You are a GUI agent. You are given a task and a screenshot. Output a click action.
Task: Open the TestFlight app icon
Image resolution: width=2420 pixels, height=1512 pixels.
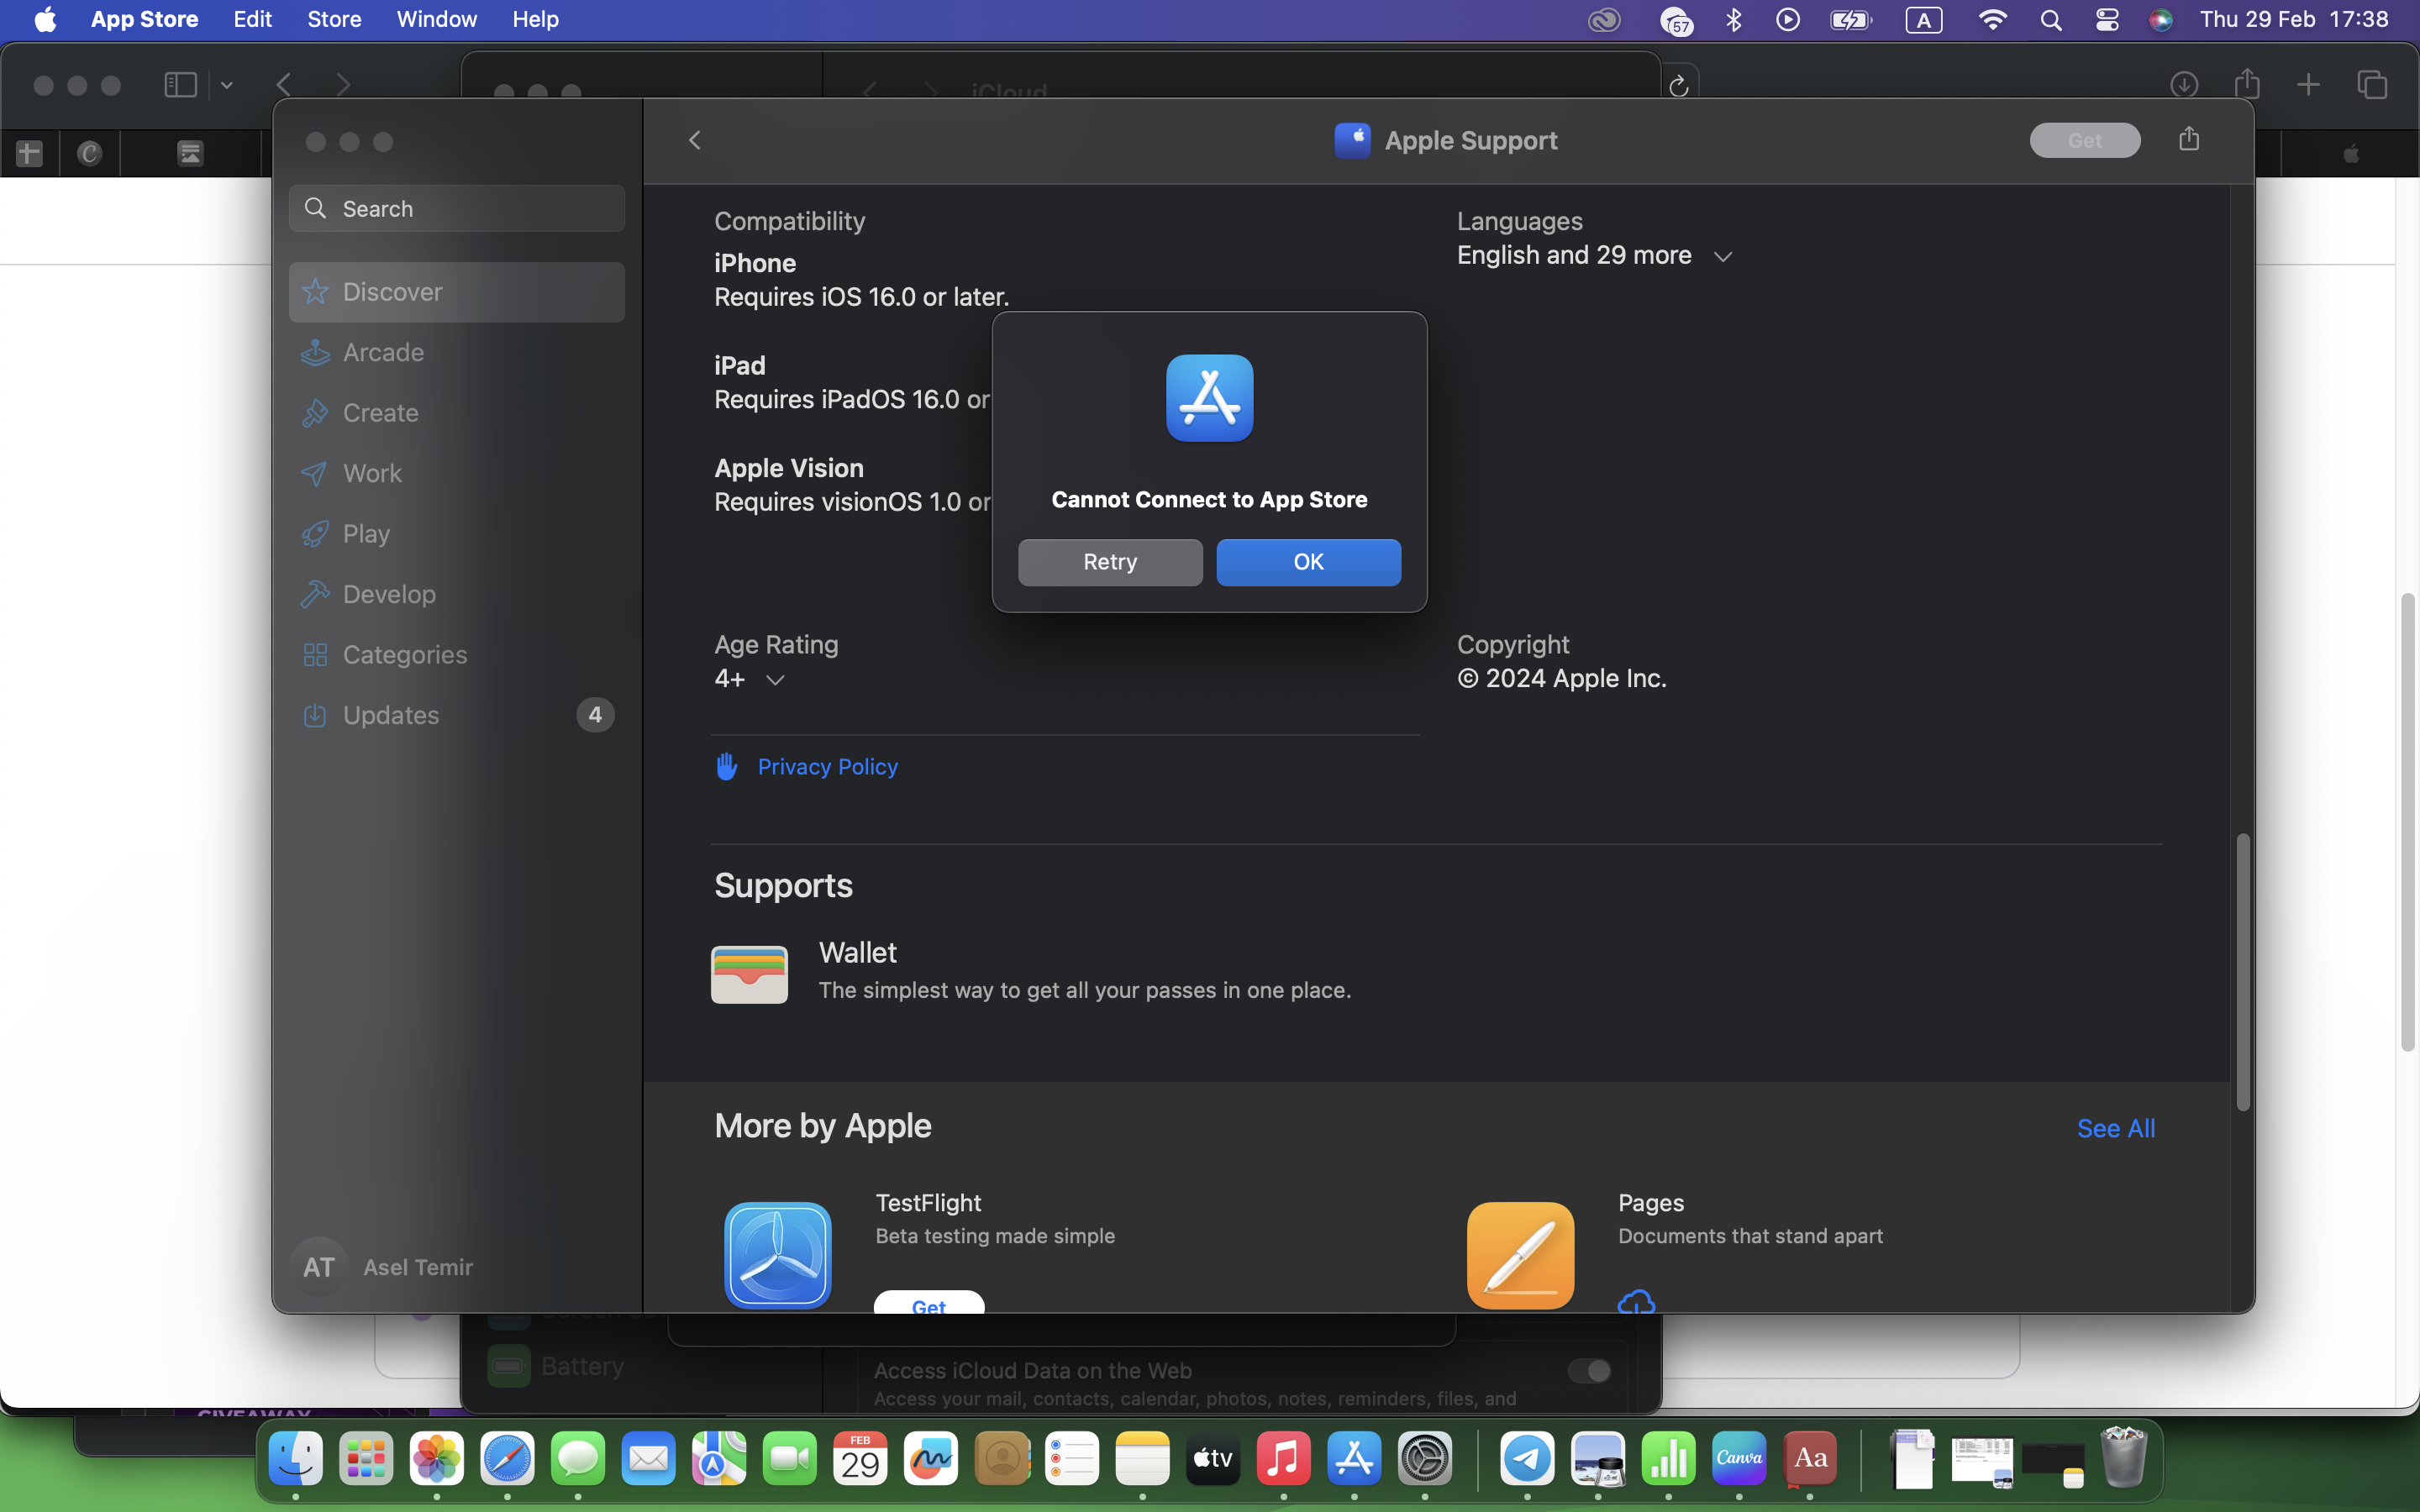click(778, 1254)
